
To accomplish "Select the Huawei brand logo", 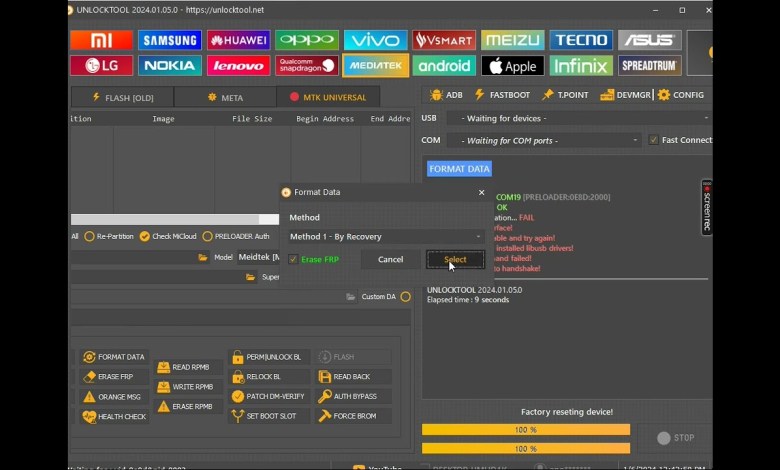I will tap(238, 40).
